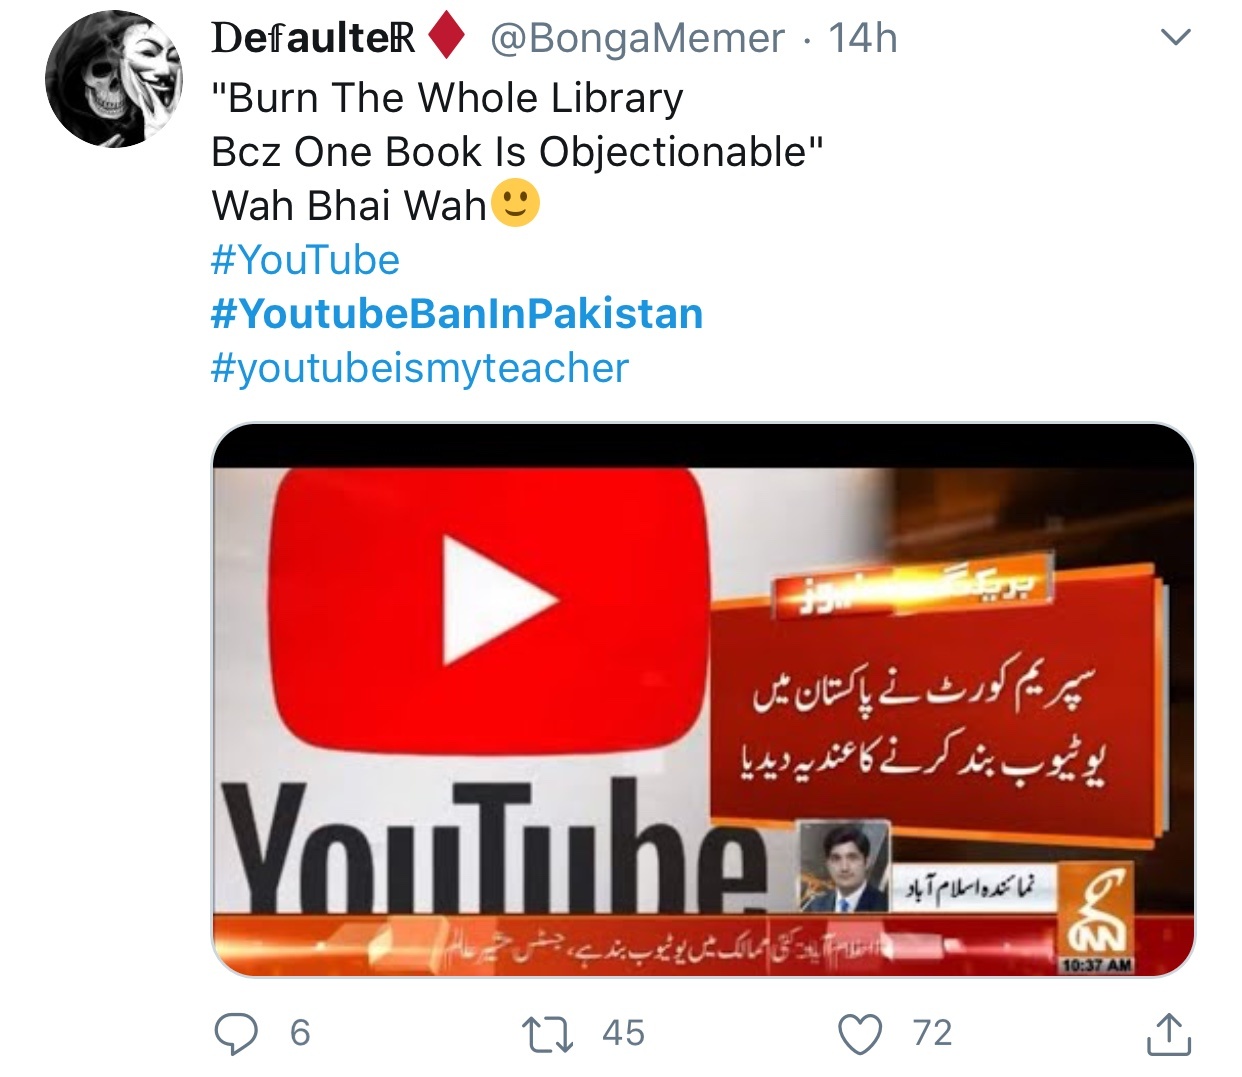Click the 14h tweet timestamp

click(863, 39)
